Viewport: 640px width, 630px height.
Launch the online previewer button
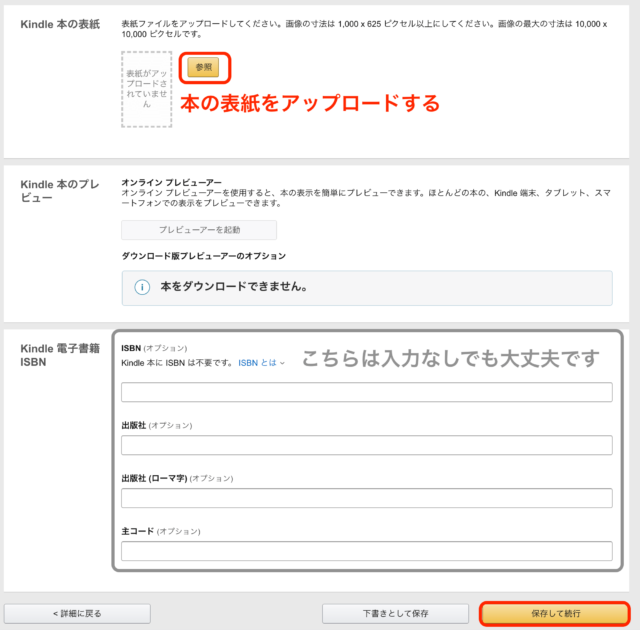[199, 230]
